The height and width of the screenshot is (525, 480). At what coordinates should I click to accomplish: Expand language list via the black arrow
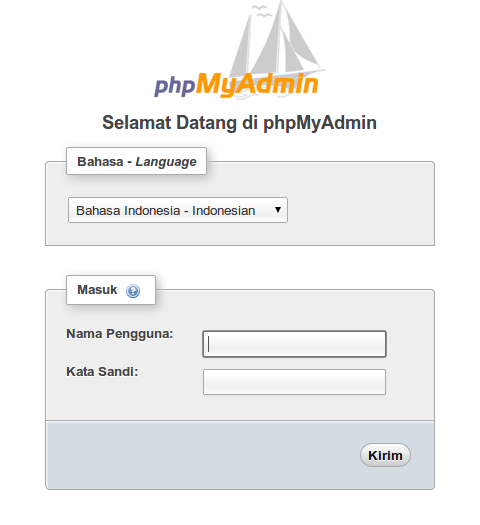[x=277, y=210]
